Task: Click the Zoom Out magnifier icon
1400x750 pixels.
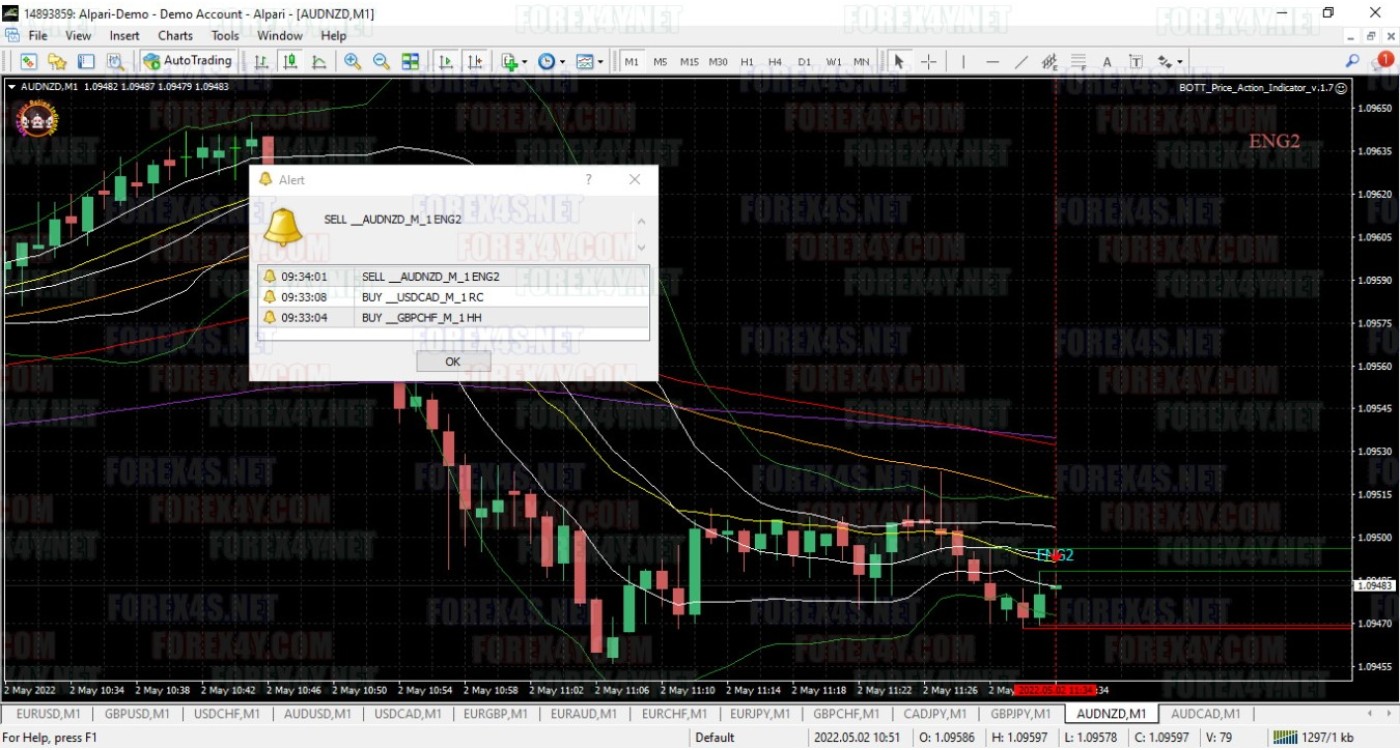Action: (381, 62)
